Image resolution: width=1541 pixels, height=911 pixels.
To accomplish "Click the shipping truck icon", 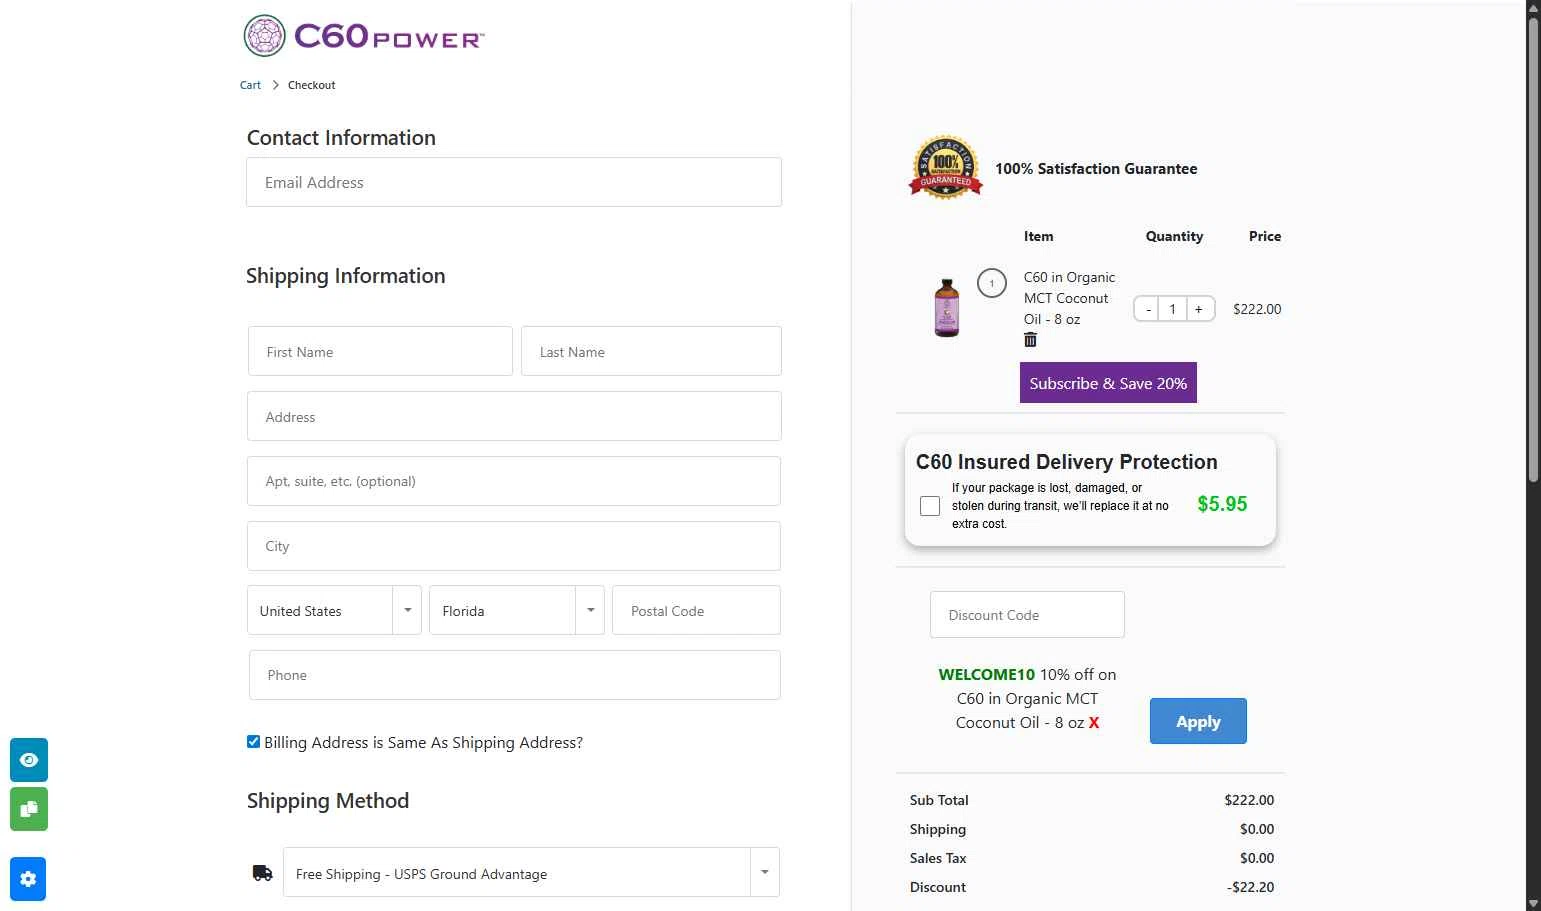I will [262, 873].
